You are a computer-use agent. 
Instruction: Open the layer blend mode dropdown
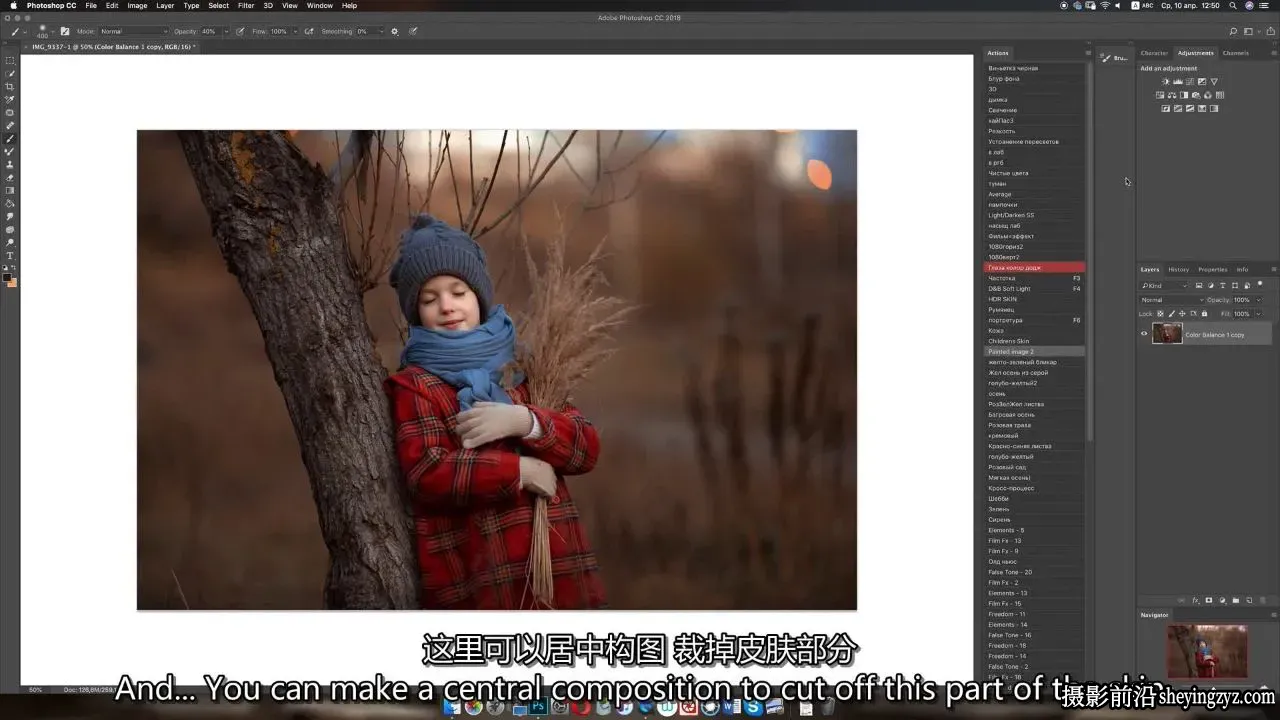(x=1172, y=300)
